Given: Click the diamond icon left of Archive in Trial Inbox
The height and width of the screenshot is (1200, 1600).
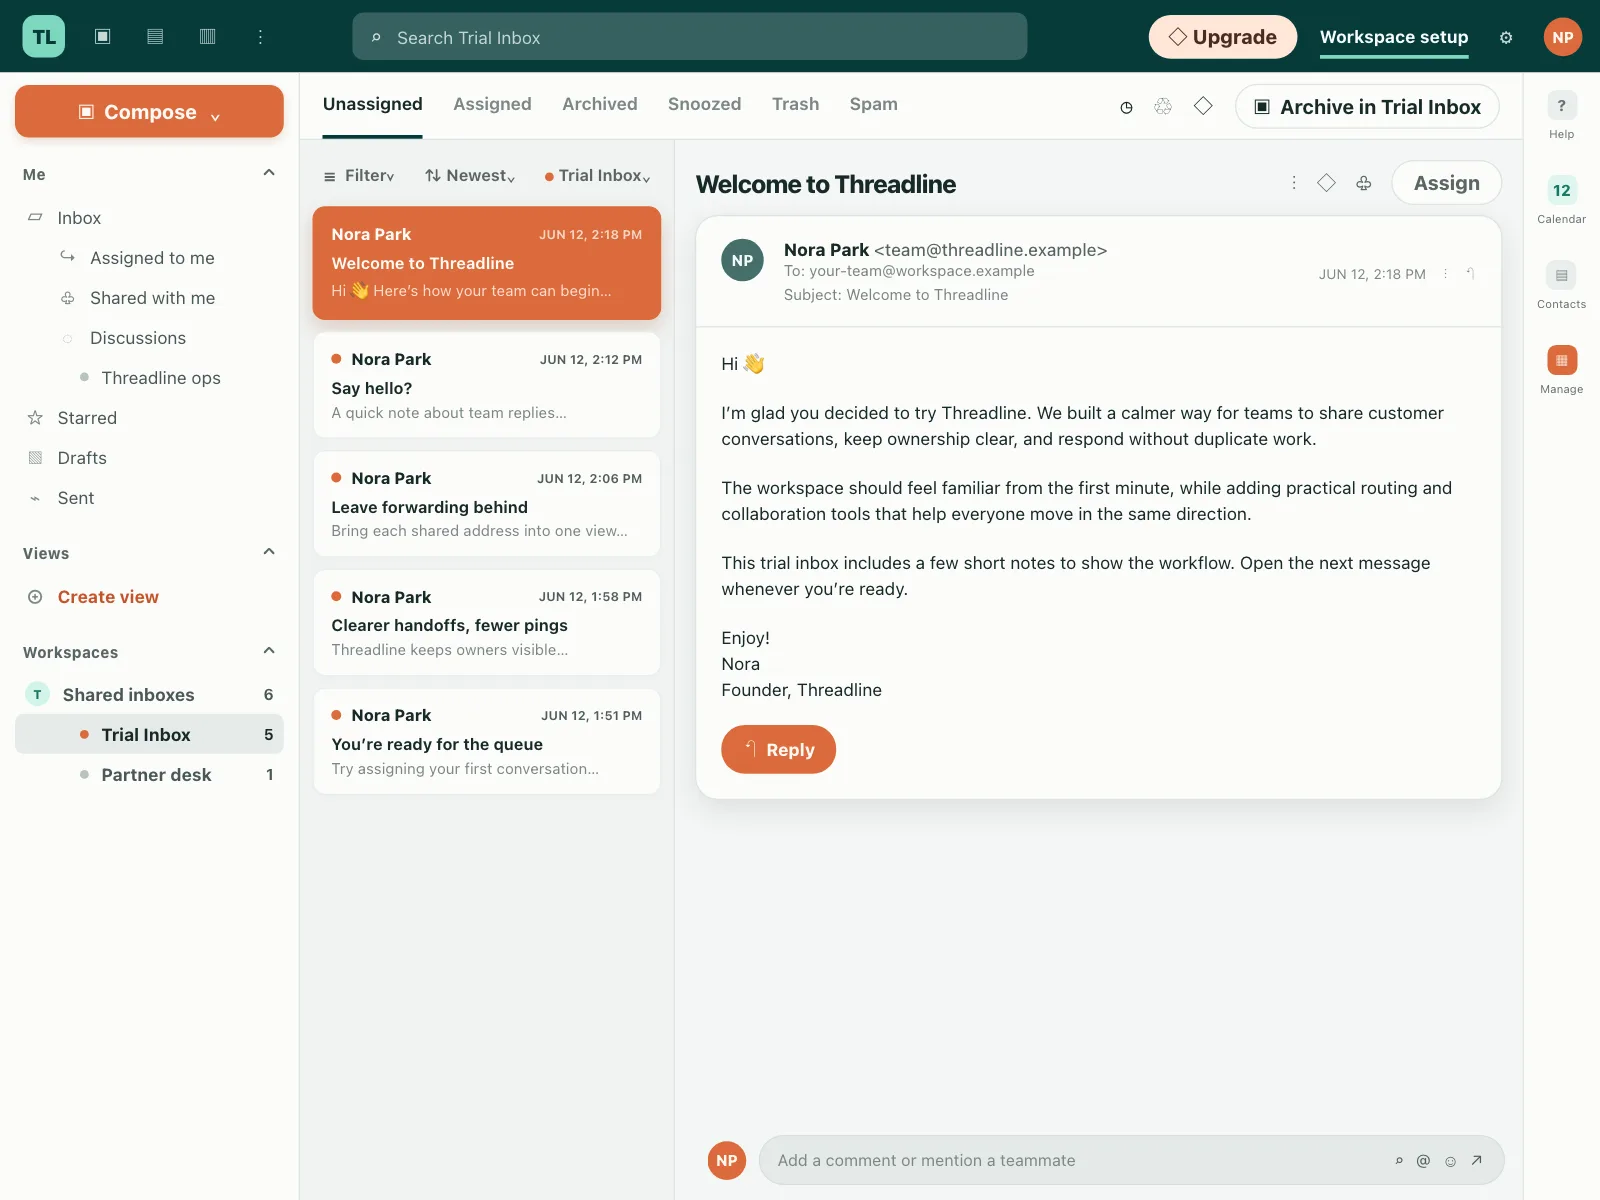Looking at the screenshot, I should (x=1203, y=106).
